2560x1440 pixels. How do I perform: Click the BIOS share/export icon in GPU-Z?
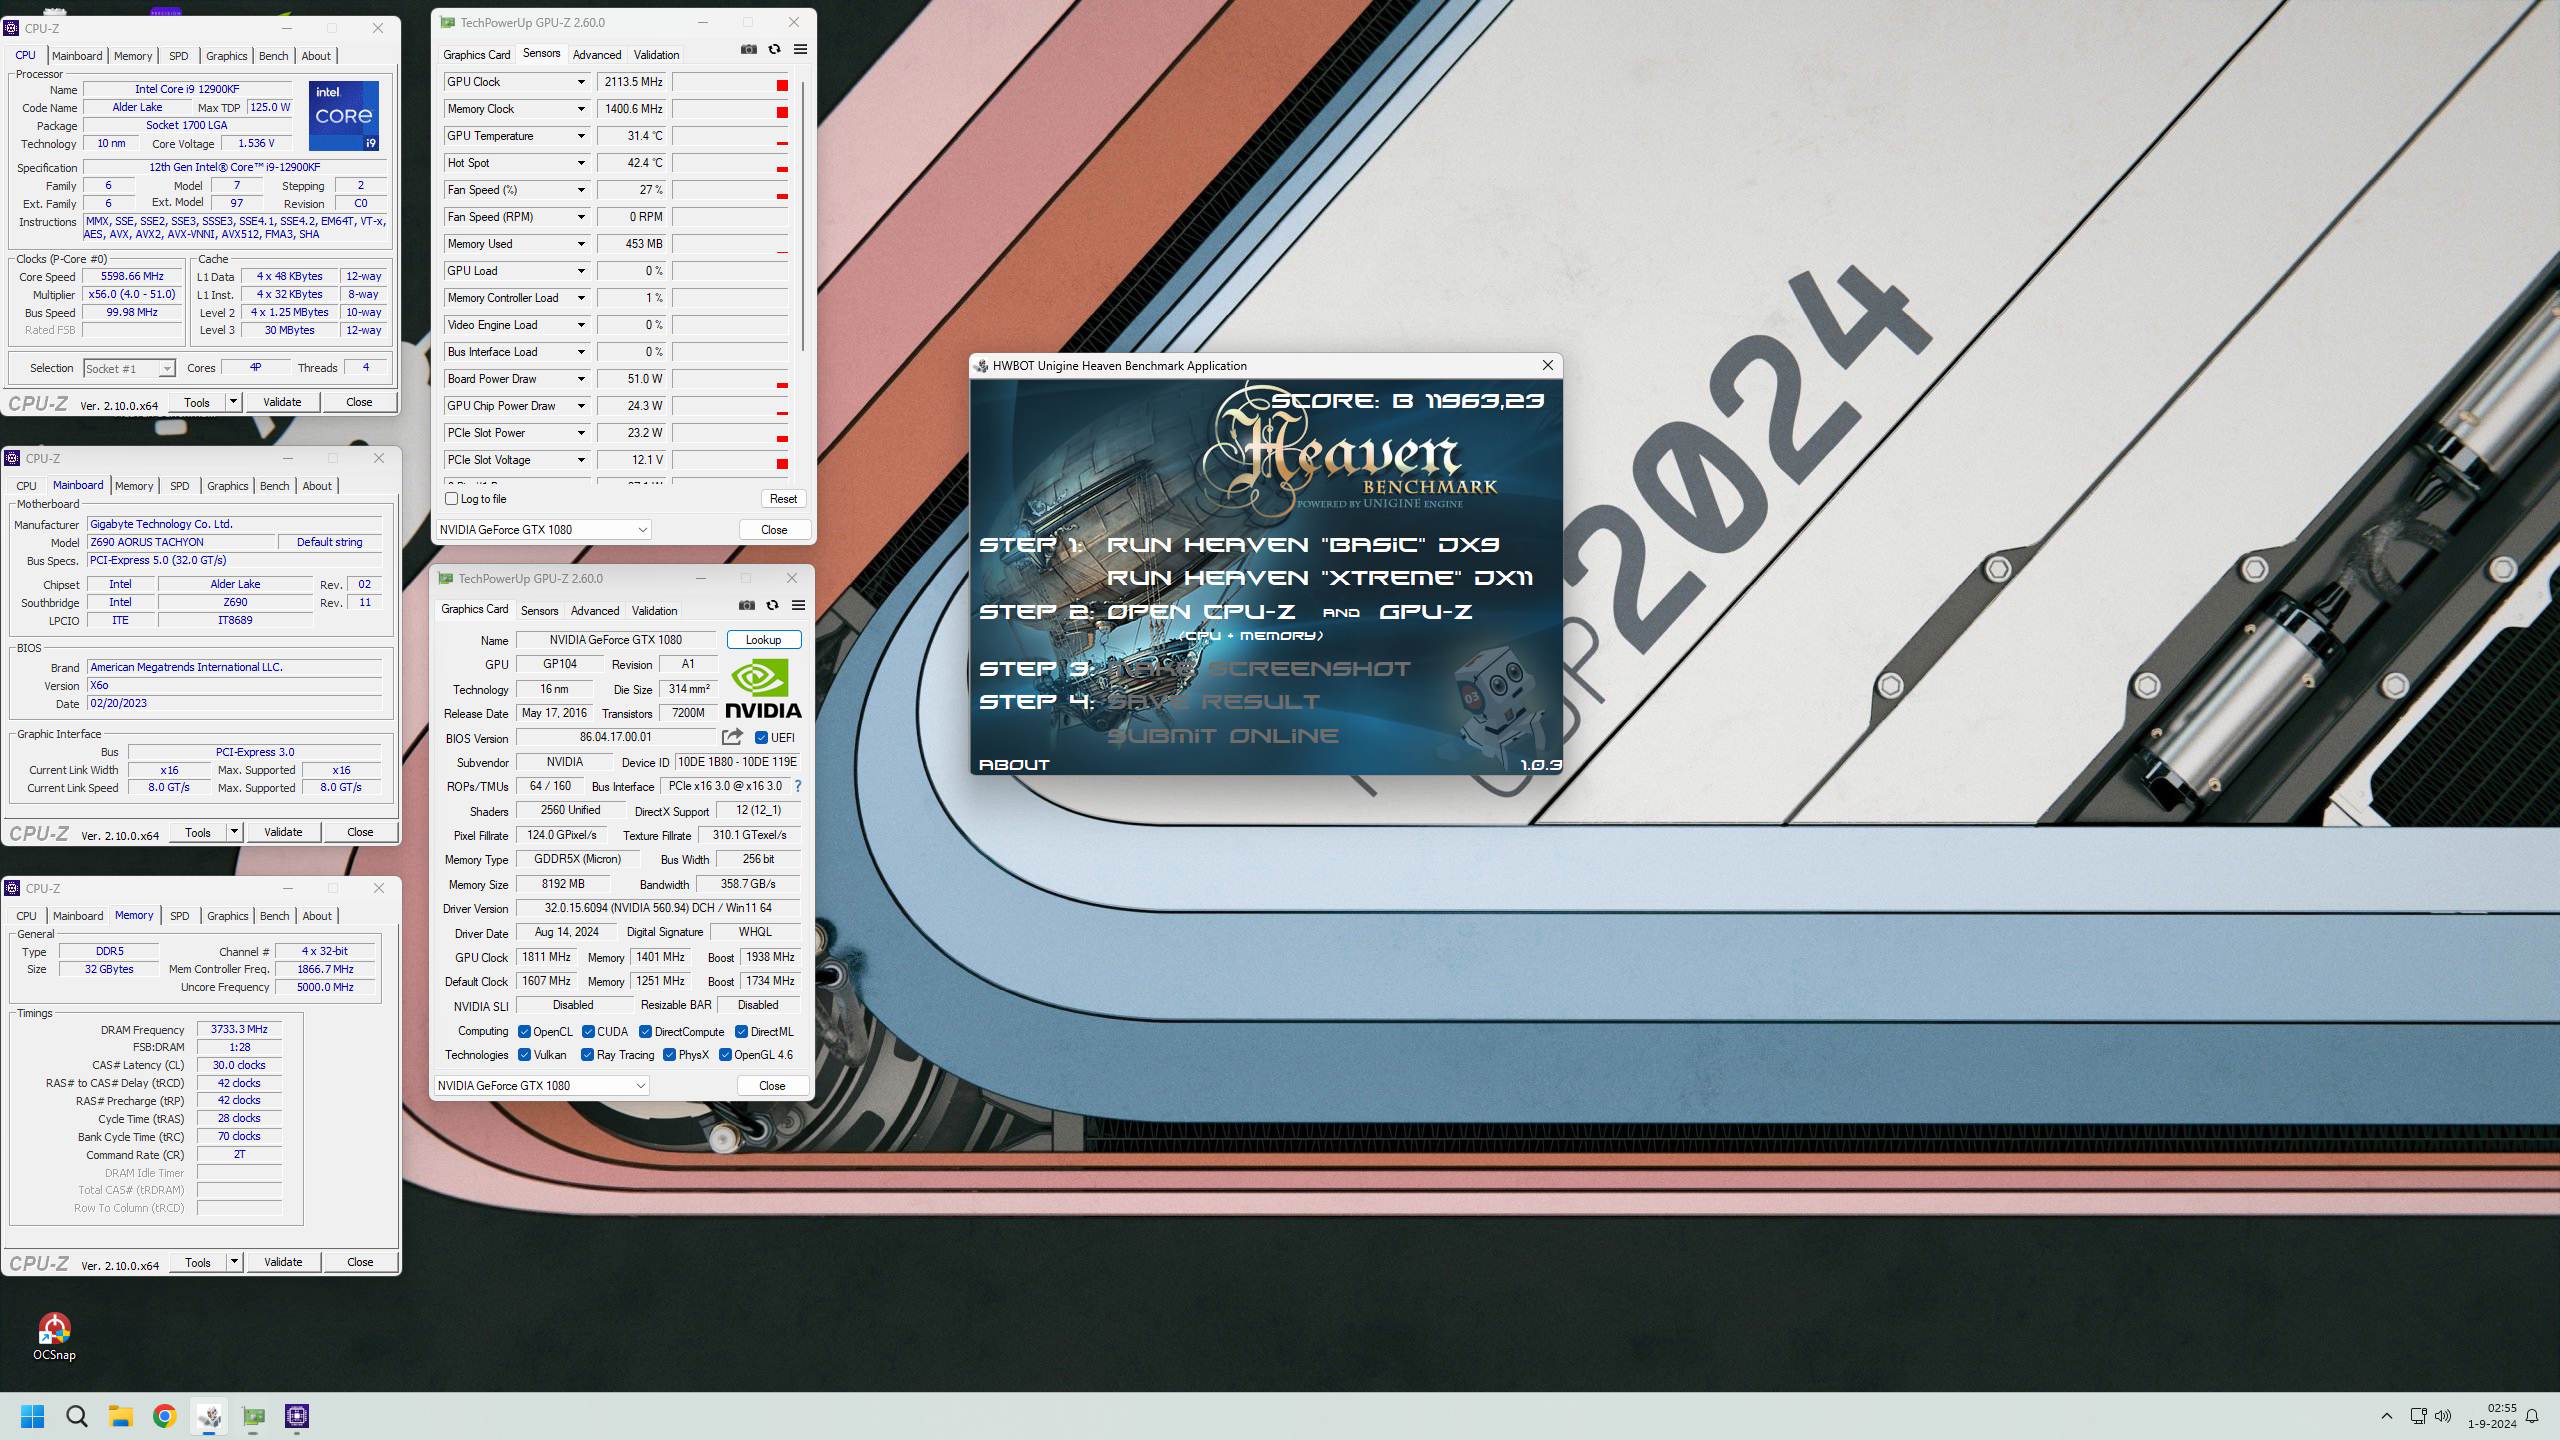pos(732,737)
